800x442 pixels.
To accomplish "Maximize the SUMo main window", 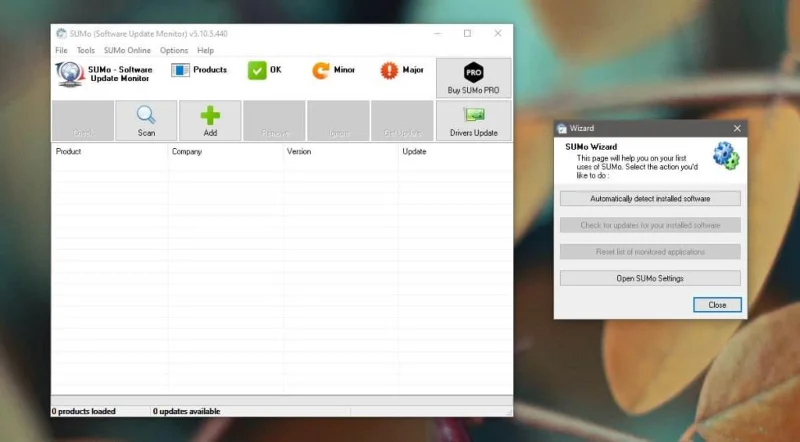I will 467,33.
